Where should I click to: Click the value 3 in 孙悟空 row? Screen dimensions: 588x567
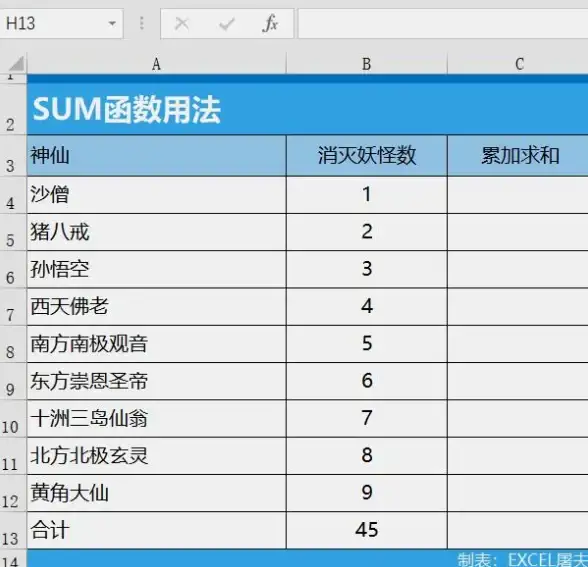coord(367,270)
